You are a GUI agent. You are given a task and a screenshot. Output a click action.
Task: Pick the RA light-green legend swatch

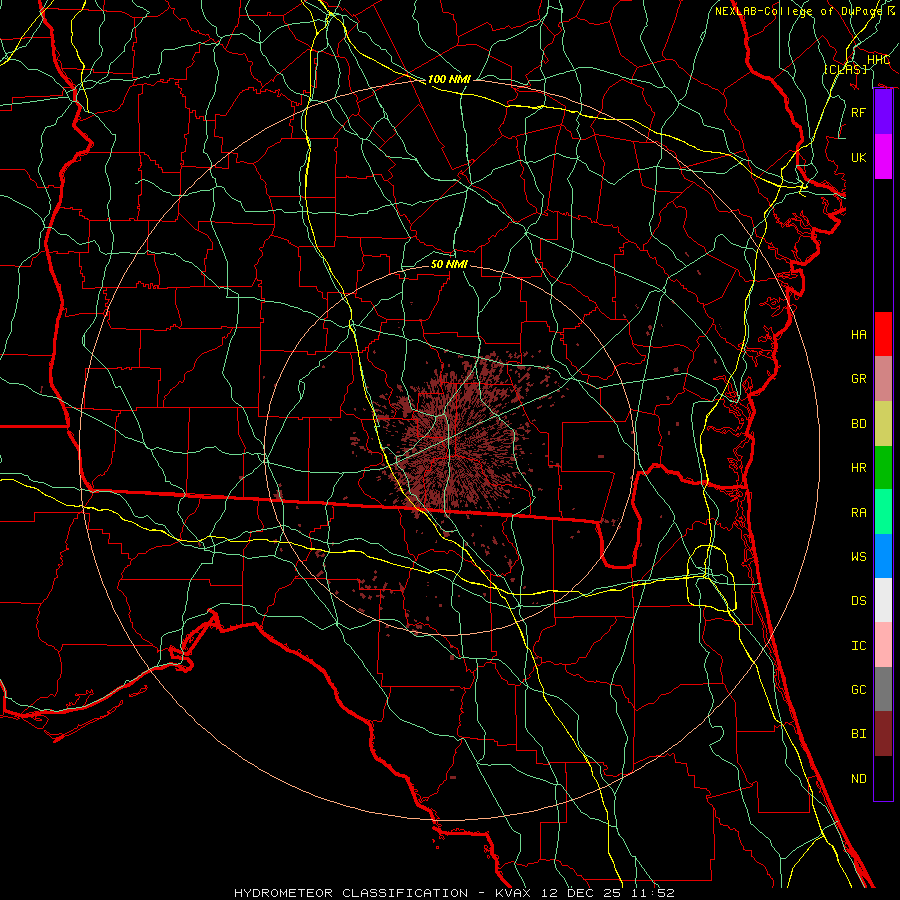[883, 512]
